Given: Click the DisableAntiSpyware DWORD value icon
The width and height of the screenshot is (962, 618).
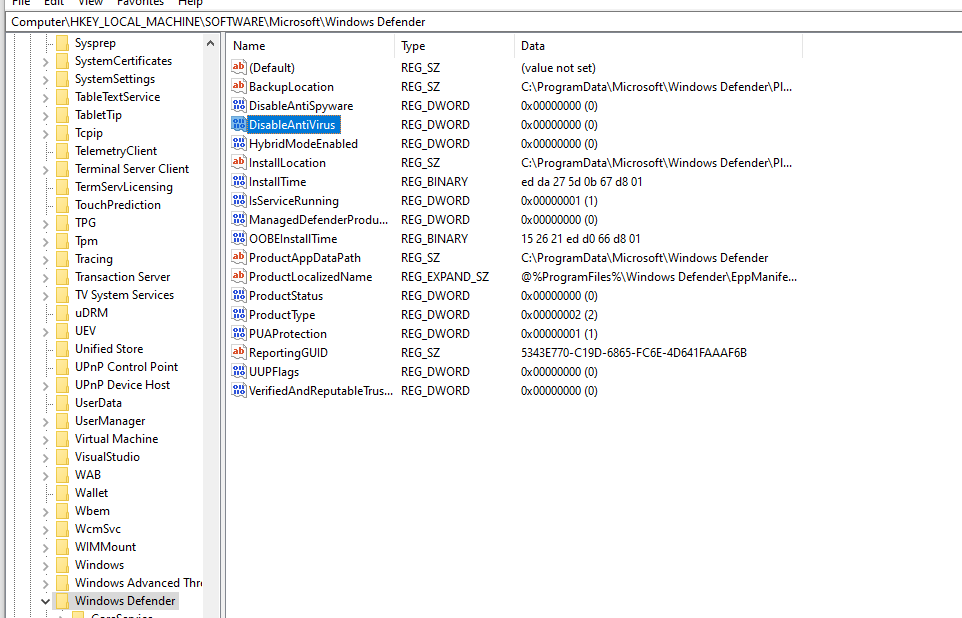Looking at the screenshot, I should point(239,106).
